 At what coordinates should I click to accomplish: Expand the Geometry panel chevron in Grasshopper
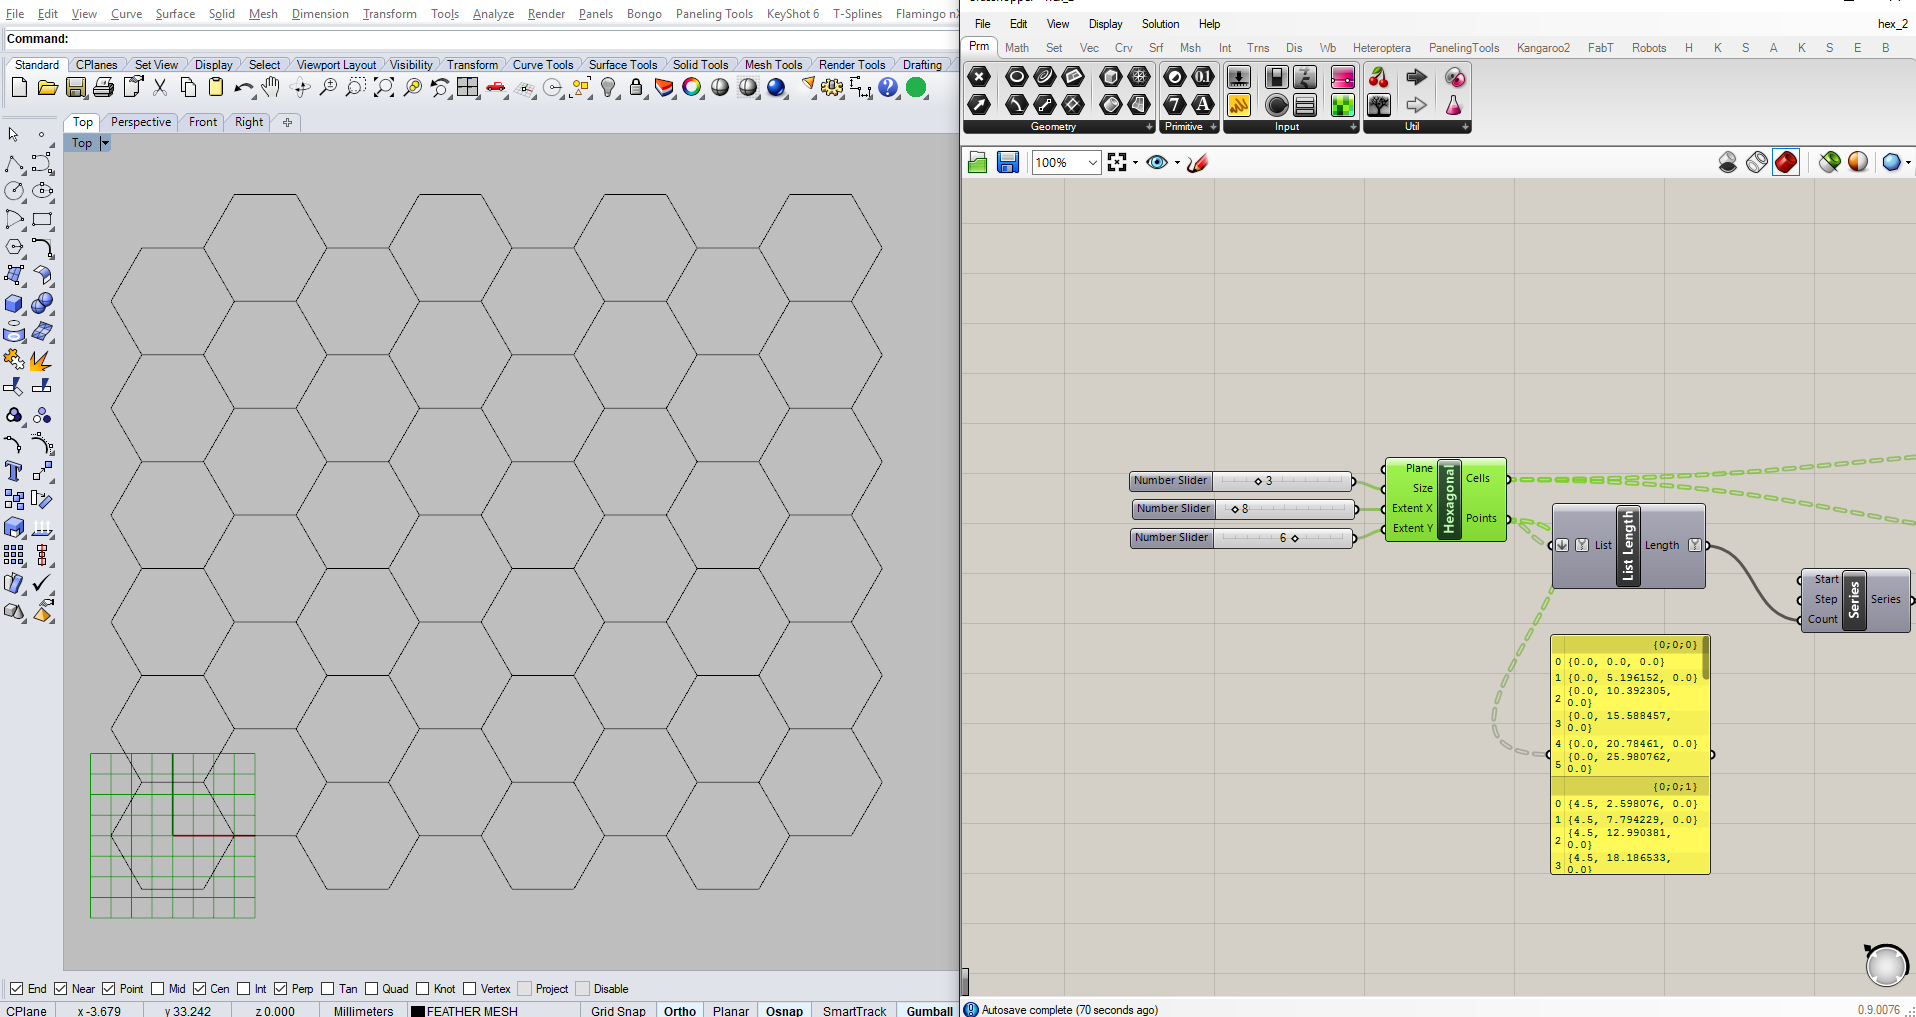[1147, 127]
